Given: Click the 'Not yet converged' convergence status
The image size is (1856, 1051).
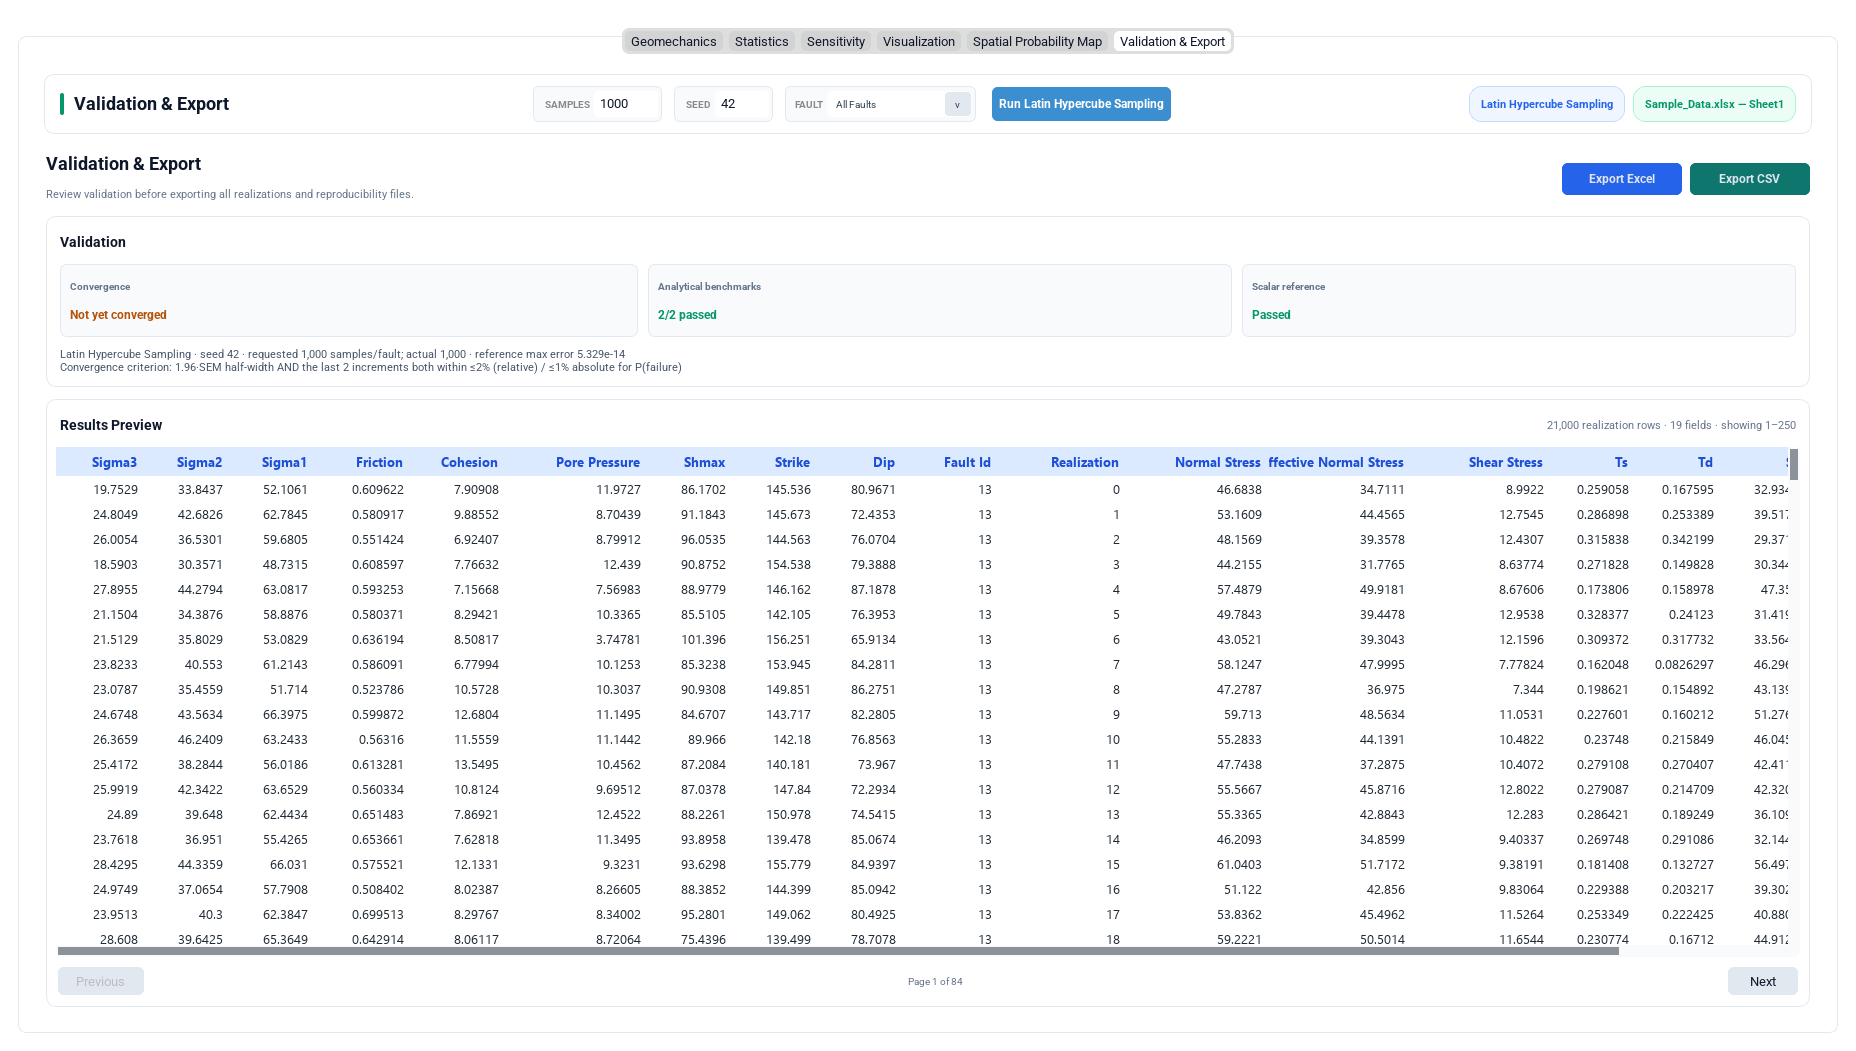Looking at the screenshot, I should (118, 315).
